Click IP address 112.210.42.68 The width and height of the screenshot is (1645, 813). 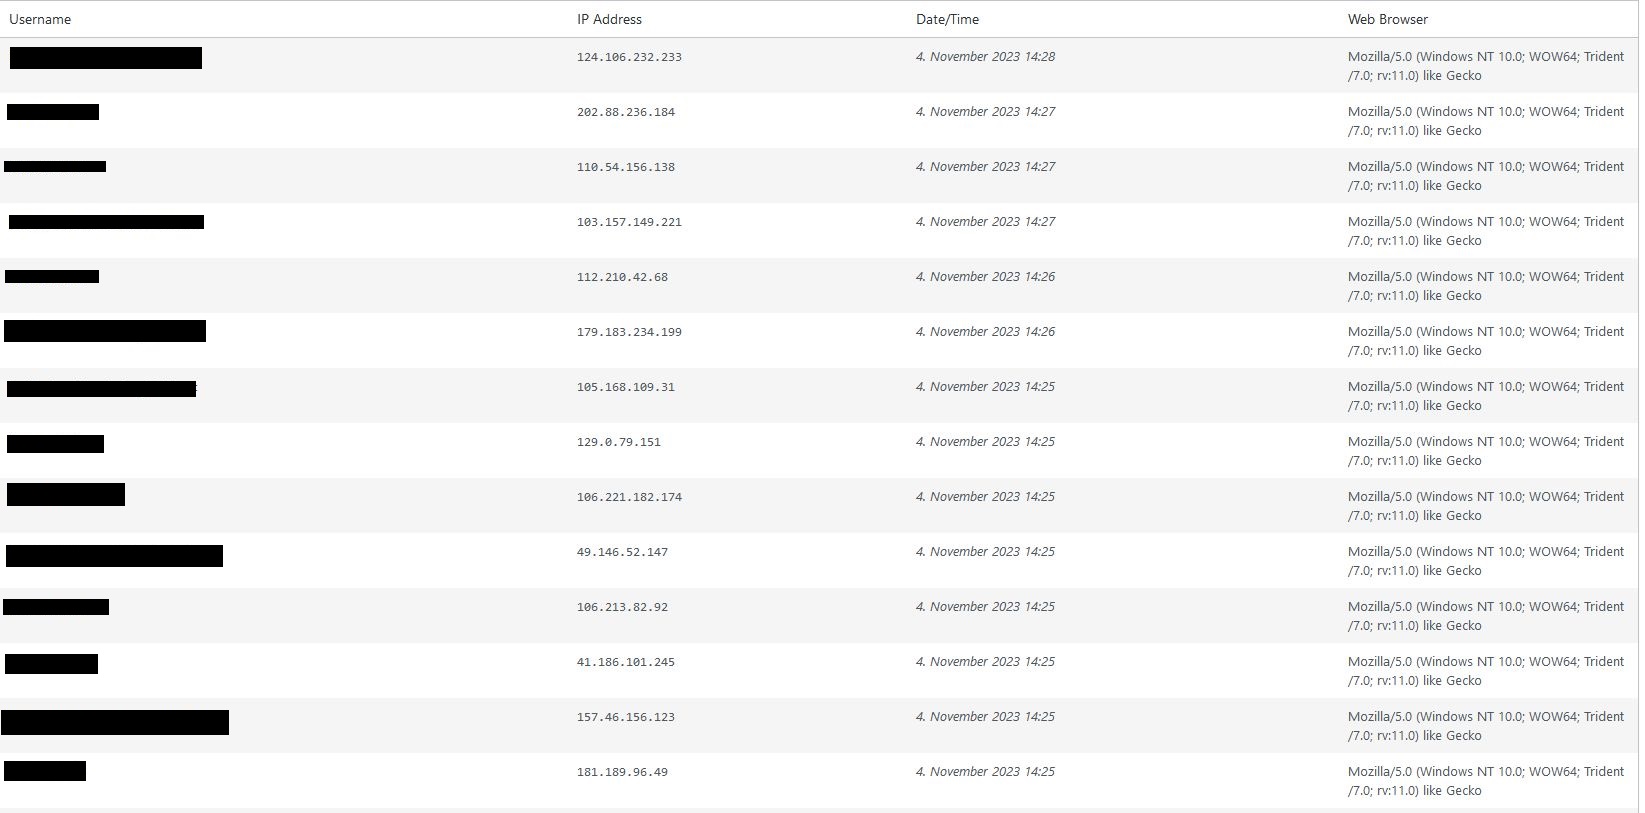[x=622, y=277]
